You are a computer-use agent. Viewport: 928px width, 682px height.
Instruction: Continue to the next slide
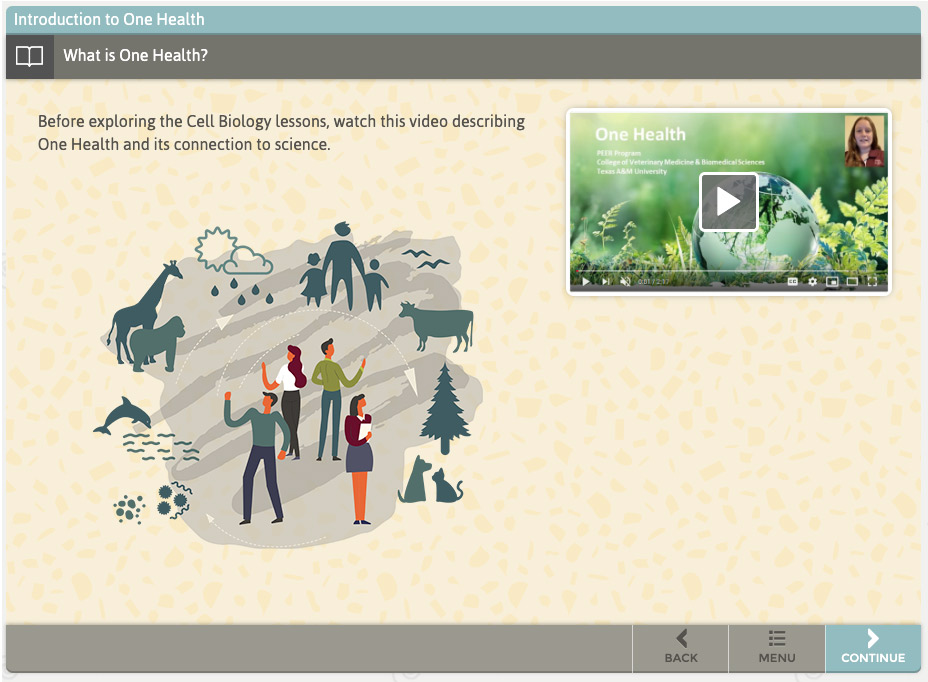[873, 648]
